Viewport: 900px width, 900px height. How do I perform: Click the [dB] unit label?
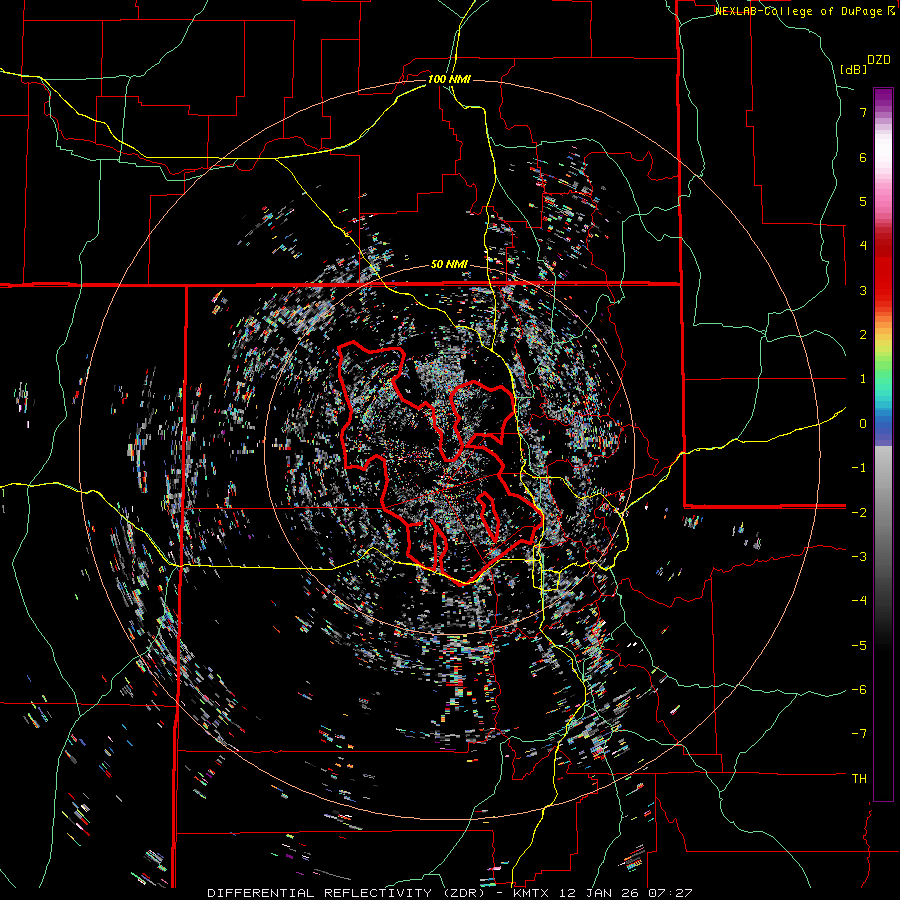[854, 69]
